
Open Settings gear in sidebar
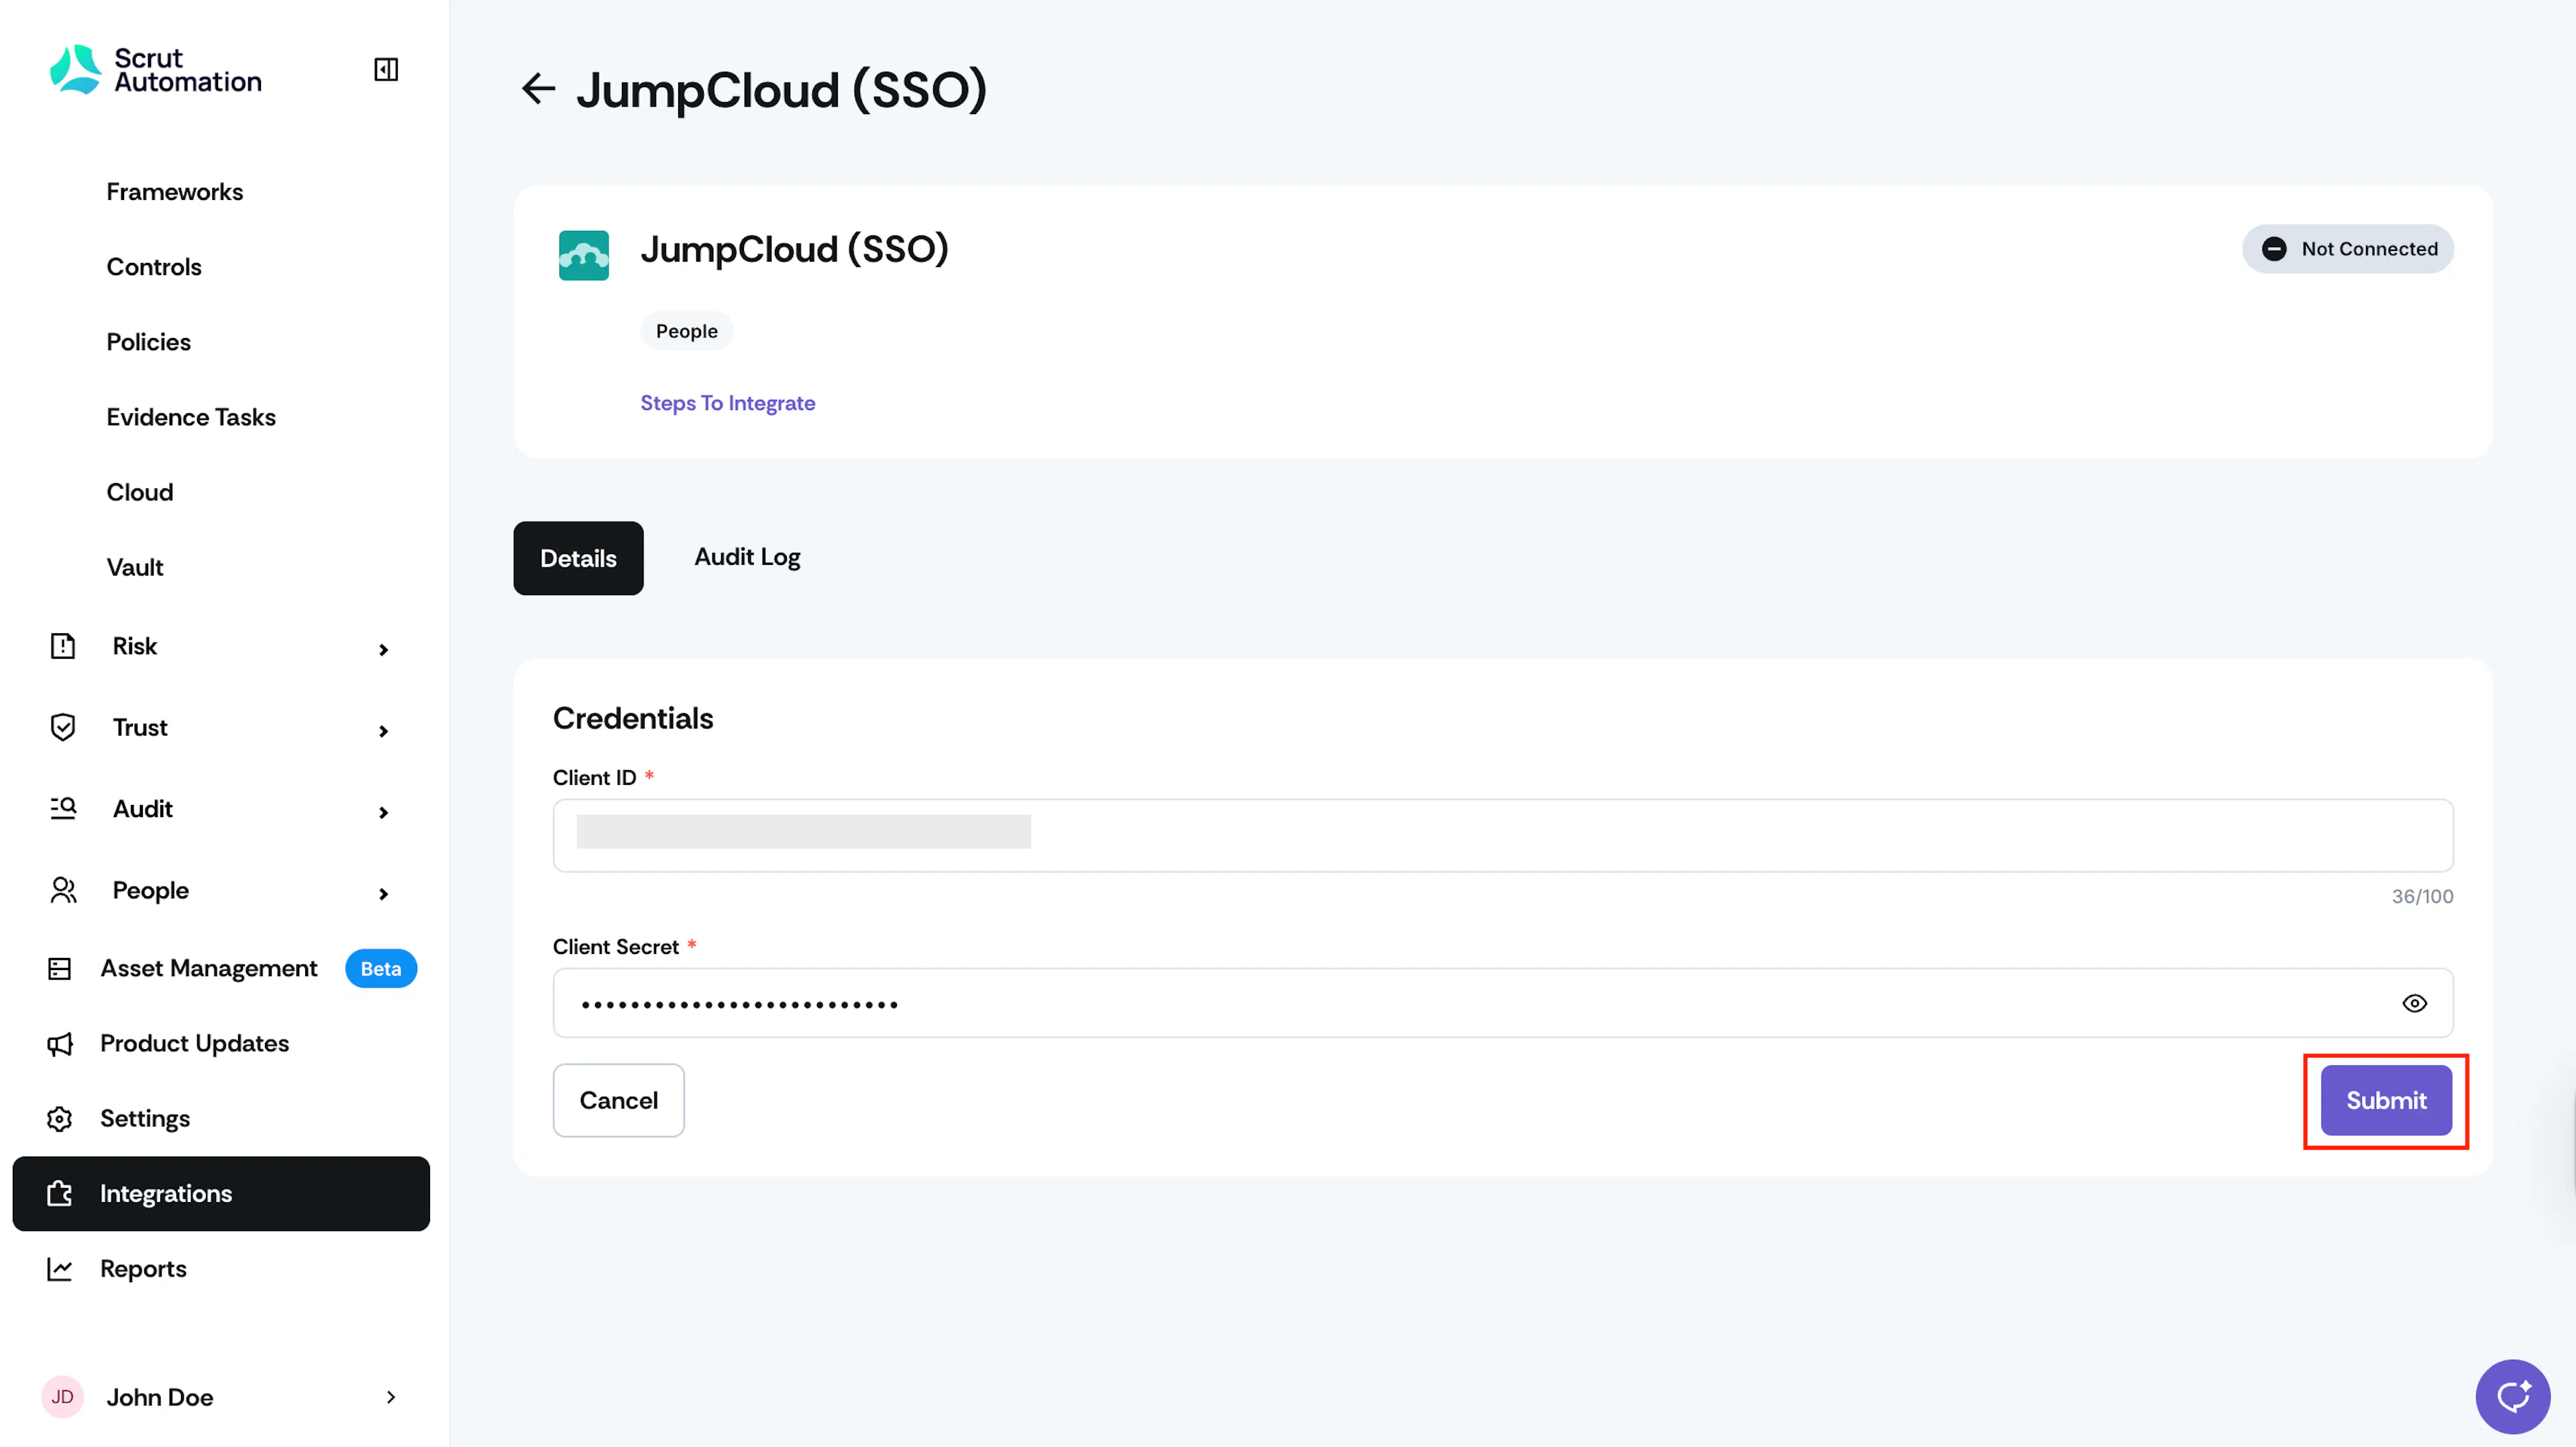tap(60, 1119)
